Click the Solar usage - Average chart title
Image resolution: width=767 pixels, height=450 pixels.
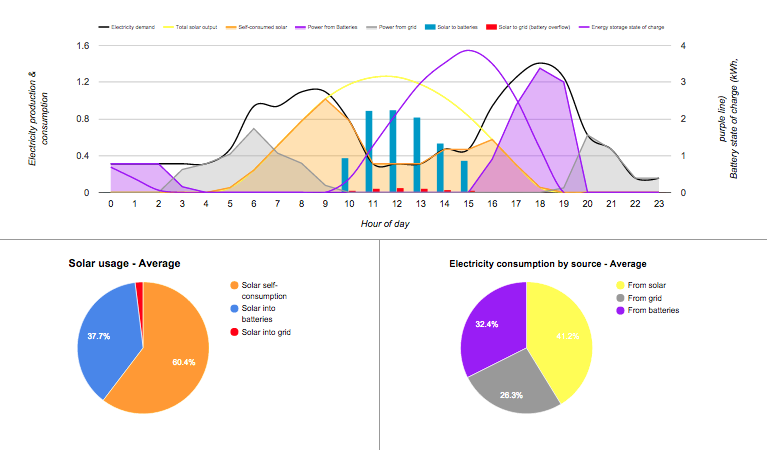point(124,264)
